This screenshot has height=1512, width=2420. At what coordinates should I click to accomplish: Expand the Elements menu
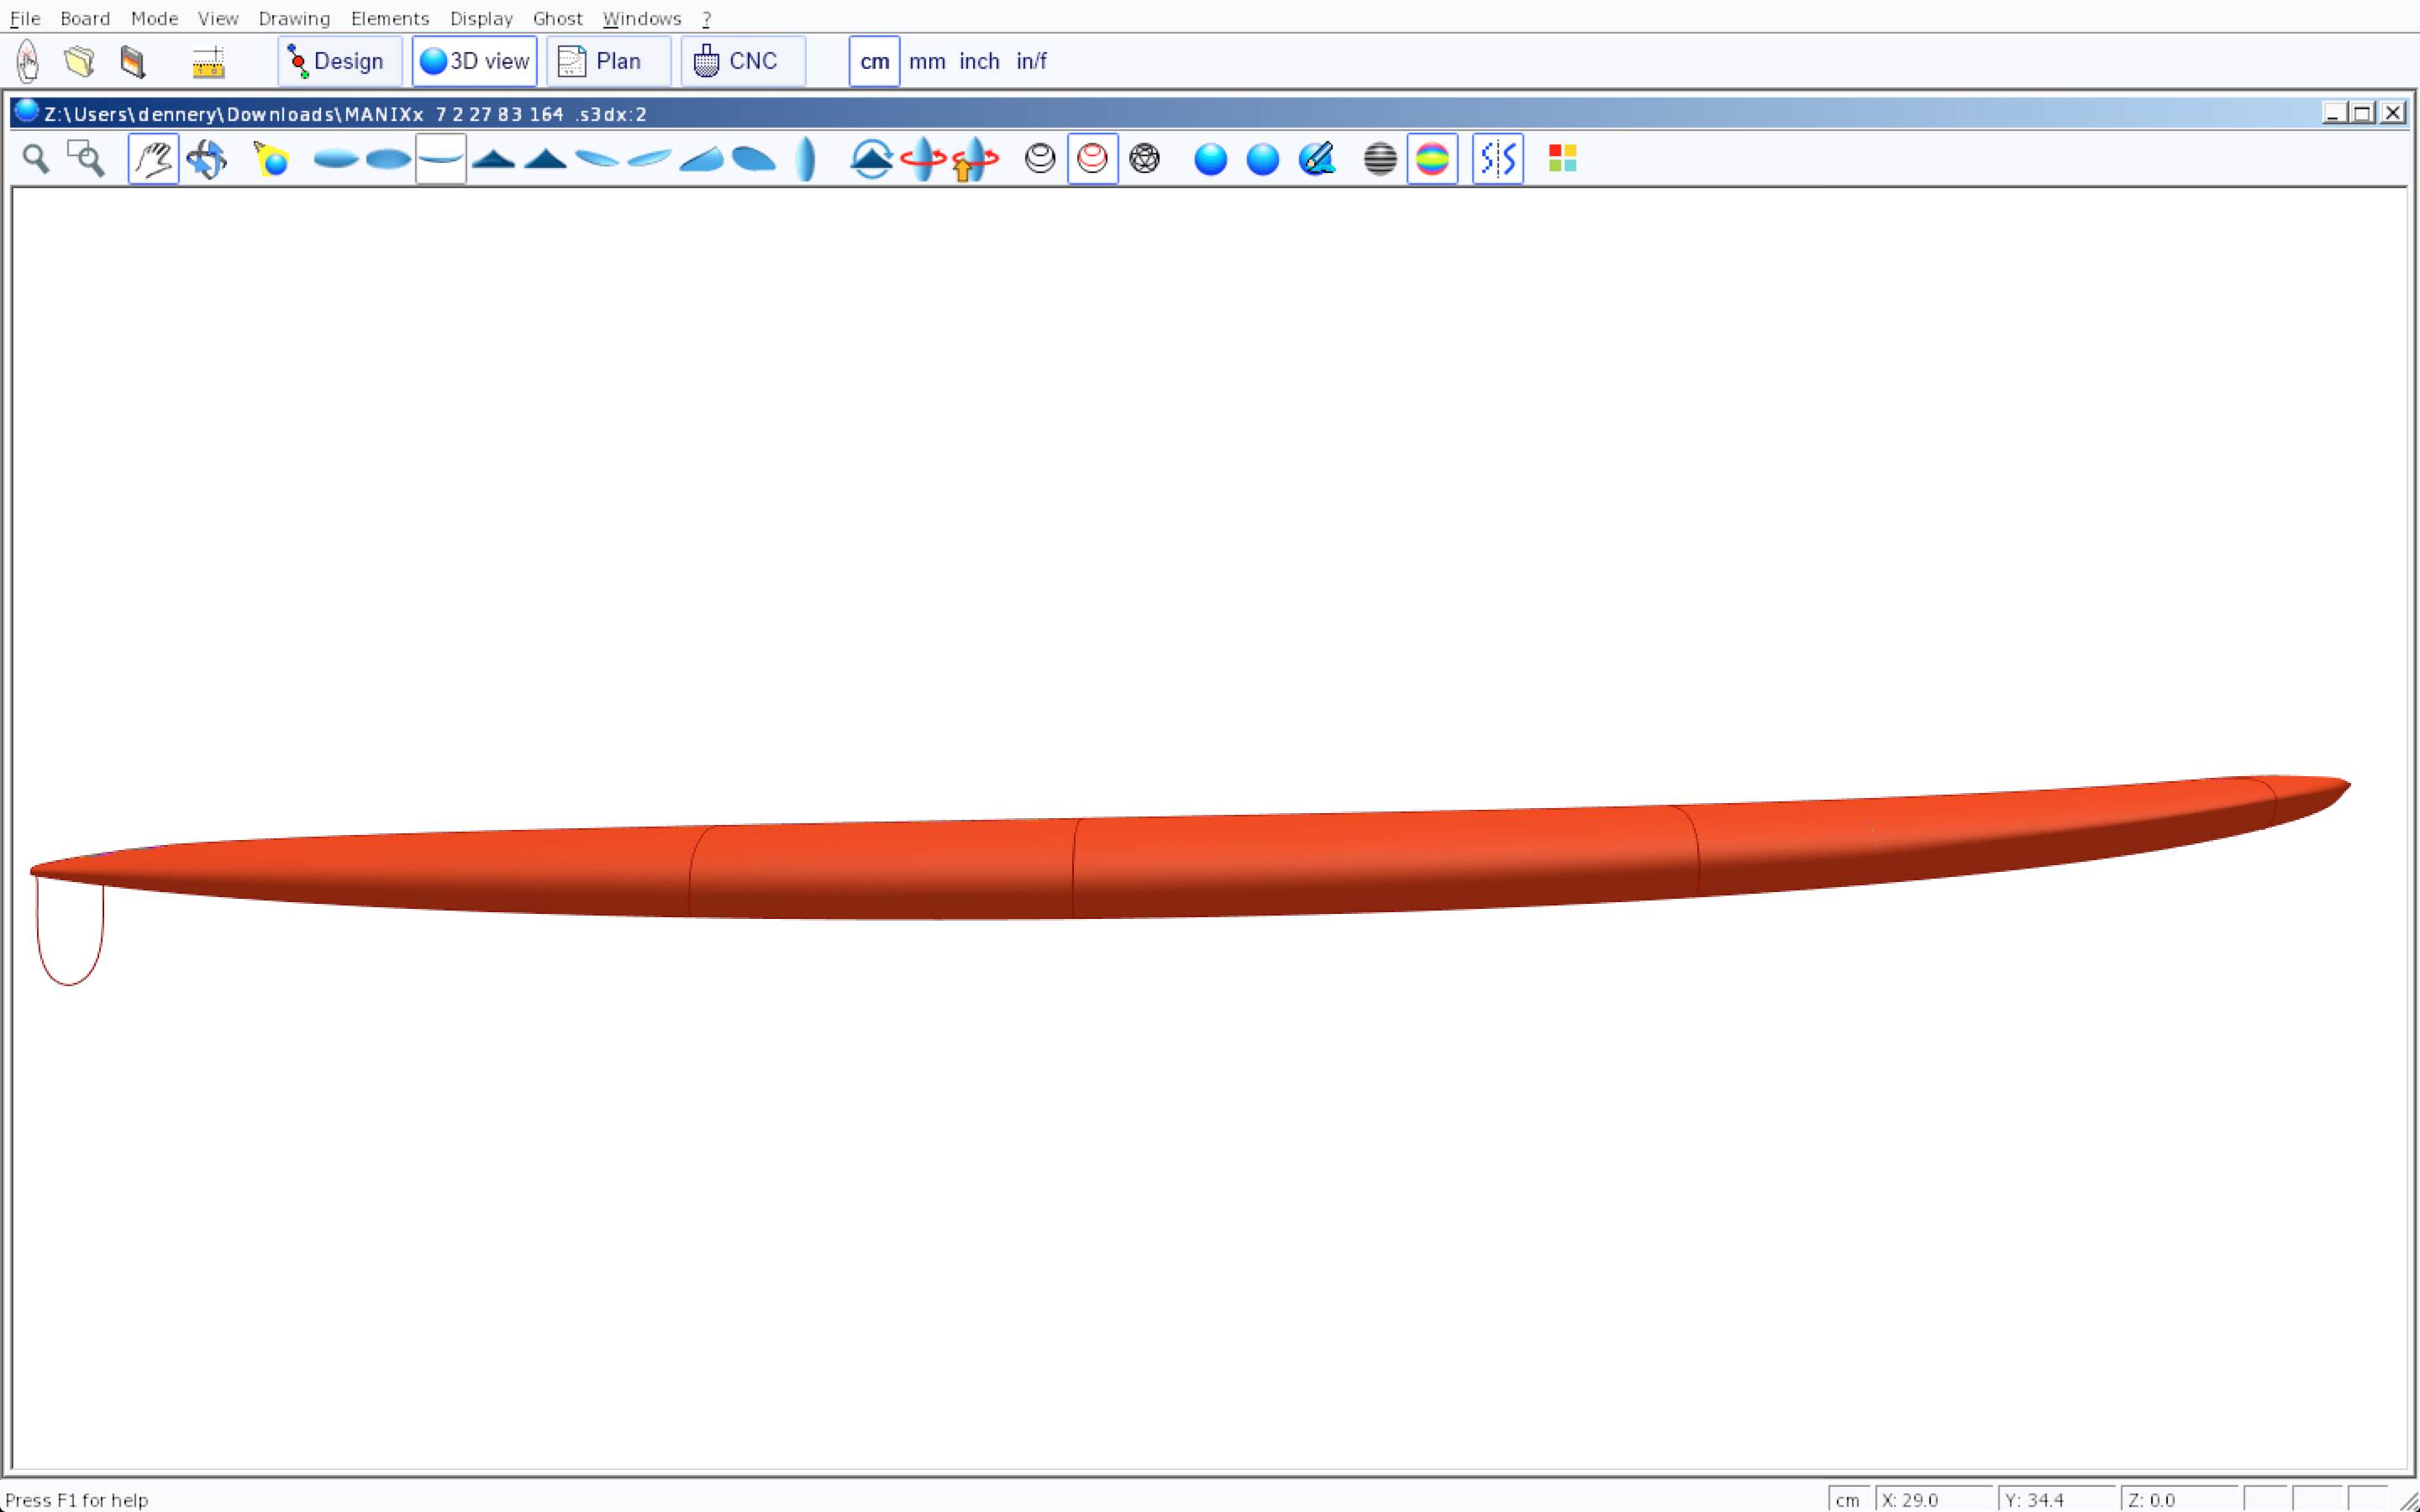[x=389, y=18]
